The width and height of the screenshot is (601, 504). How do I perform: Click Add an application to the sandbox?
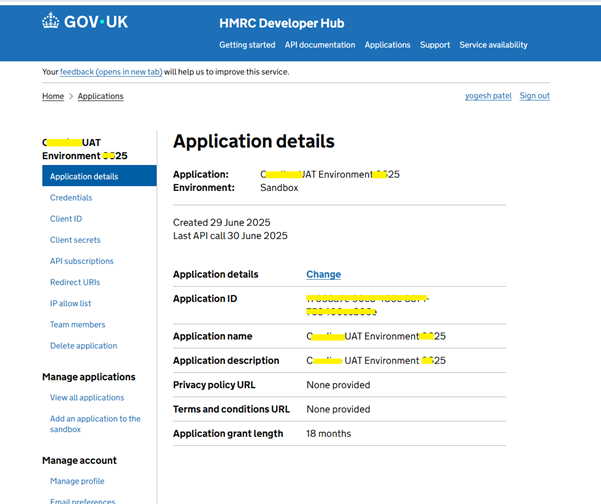(95, 424)
